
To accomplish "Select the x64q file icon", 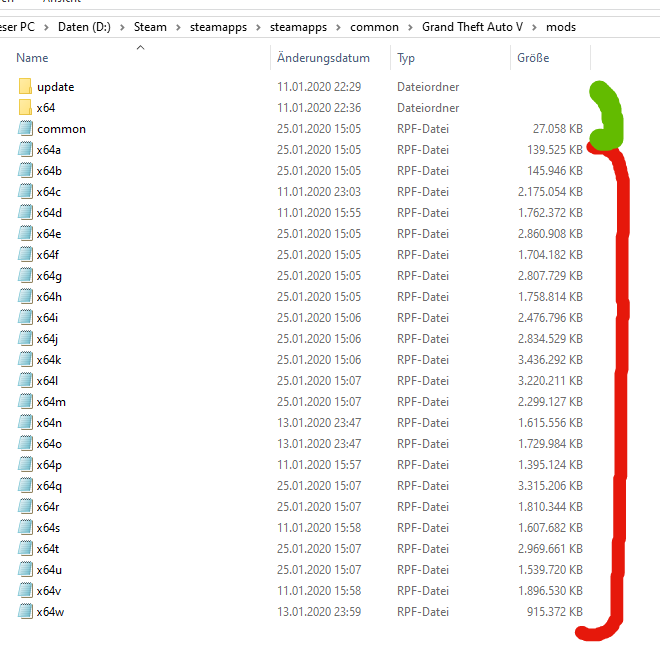I will (25, 485).
